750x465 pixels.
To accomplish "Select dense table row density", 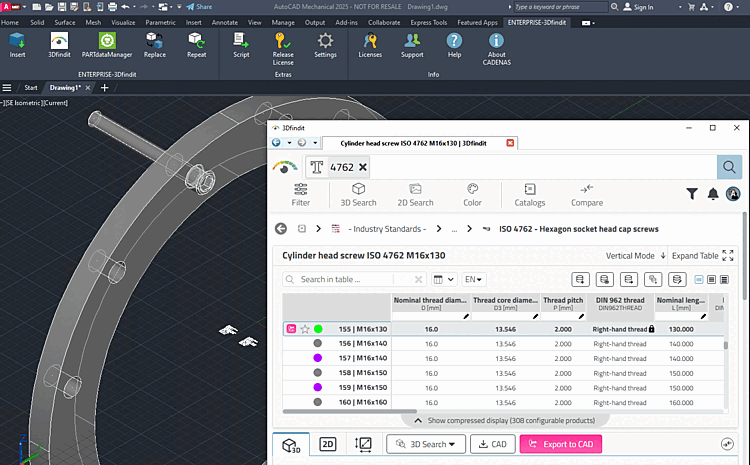I will 724,279.
